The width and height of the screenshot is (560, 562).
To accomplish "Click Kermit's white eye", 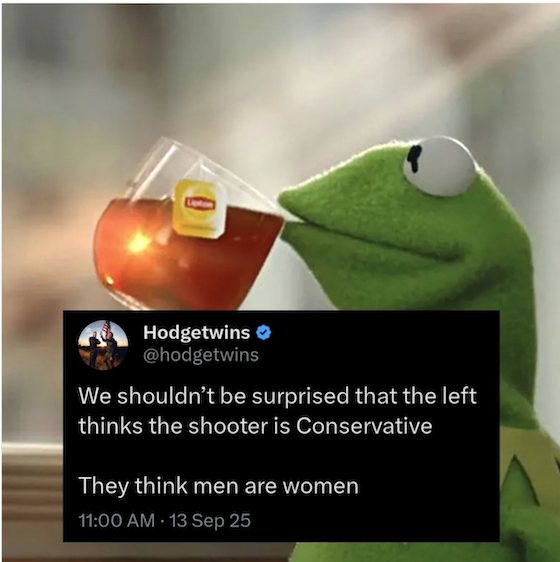I will (x=440, y=166).
